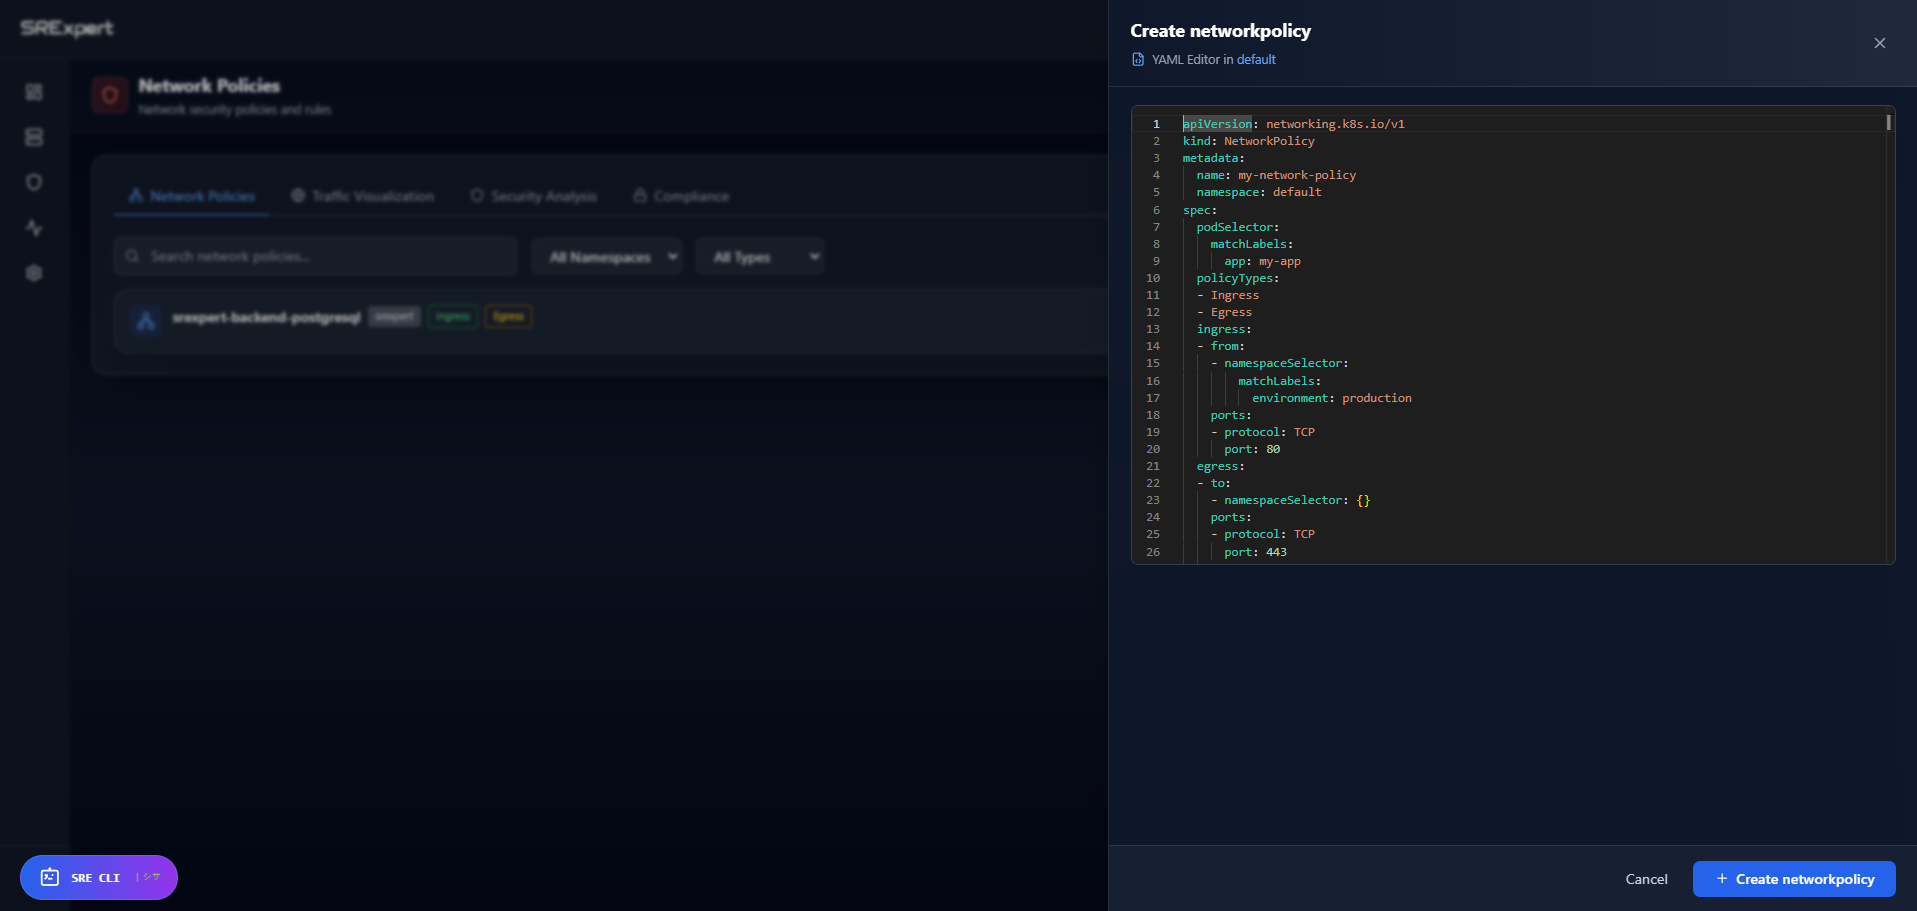Select the Security Analysis tab

pyautogui.click(x=534, y=196)
